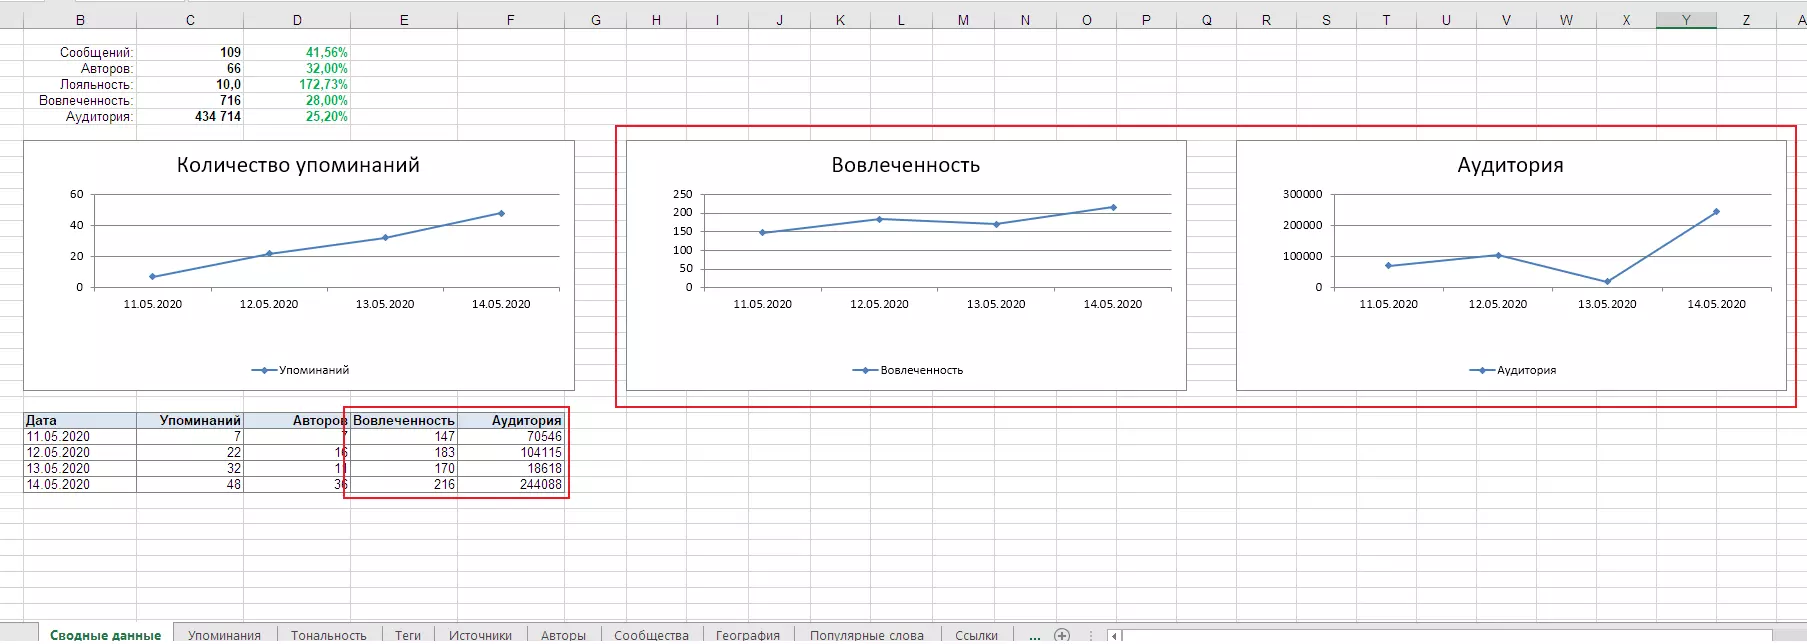Select table cell with value 104115
This screenshot has width=1807, height=644.
click(x=511, y=452)
